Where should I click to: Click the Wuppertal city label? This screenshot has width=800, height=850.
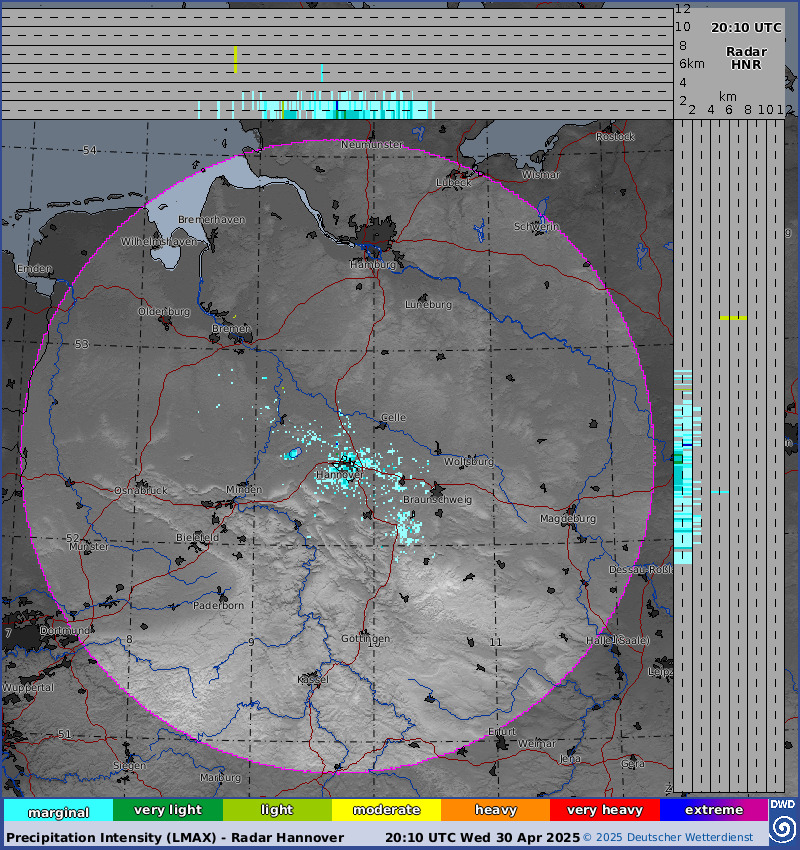(x=28, y=687)
